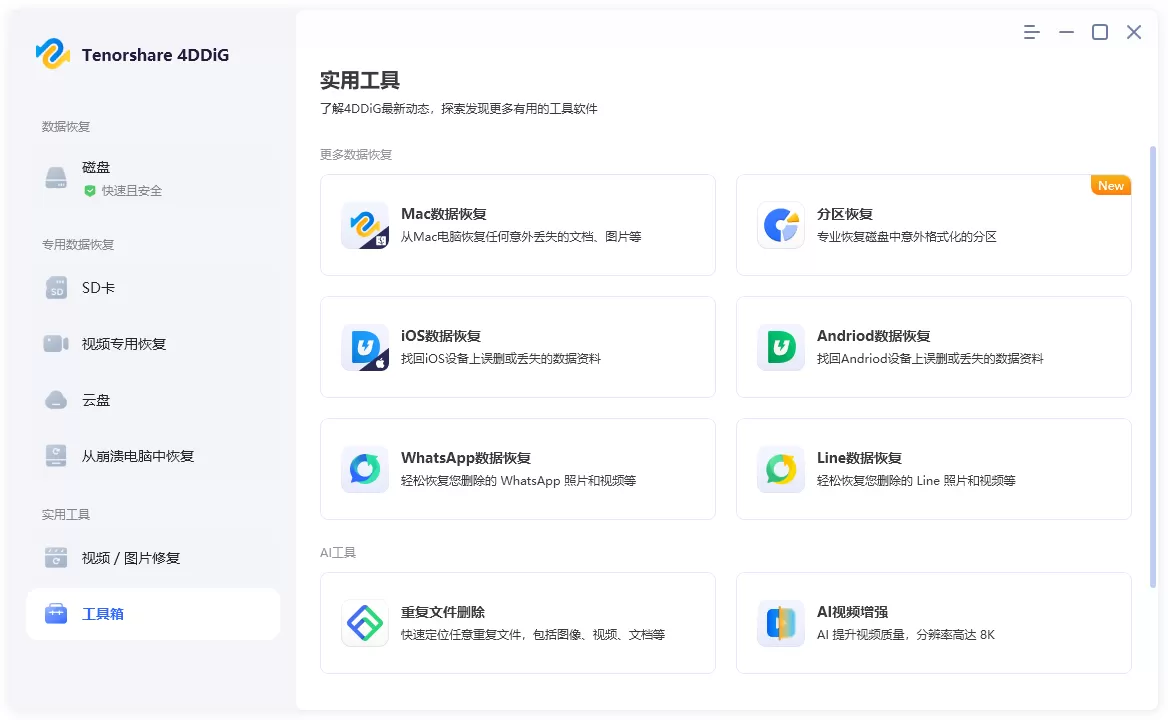Select the 视频专用恢复 sidebar icon
This screenshot has width=1168, height=720.
click(x=55, y=343)
